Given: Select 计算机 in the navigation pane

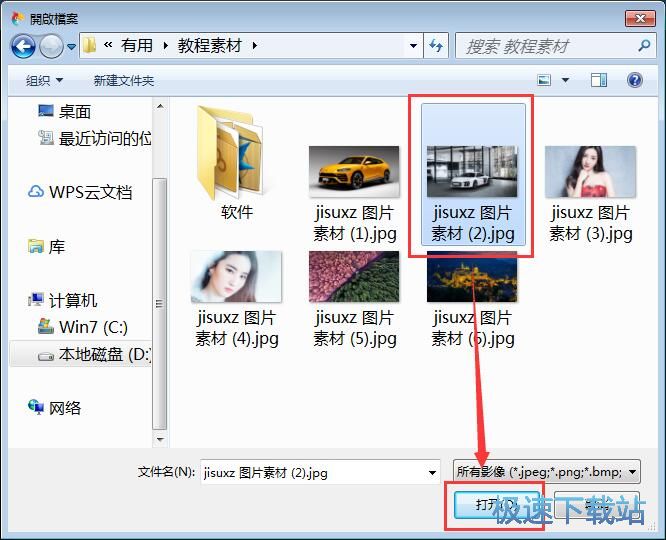Looking at the screenshot, I should point(73,300).
